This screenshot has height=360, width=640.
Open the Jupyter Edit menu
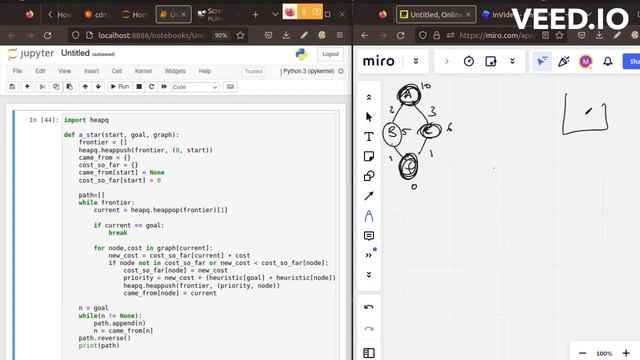point(40,71)
